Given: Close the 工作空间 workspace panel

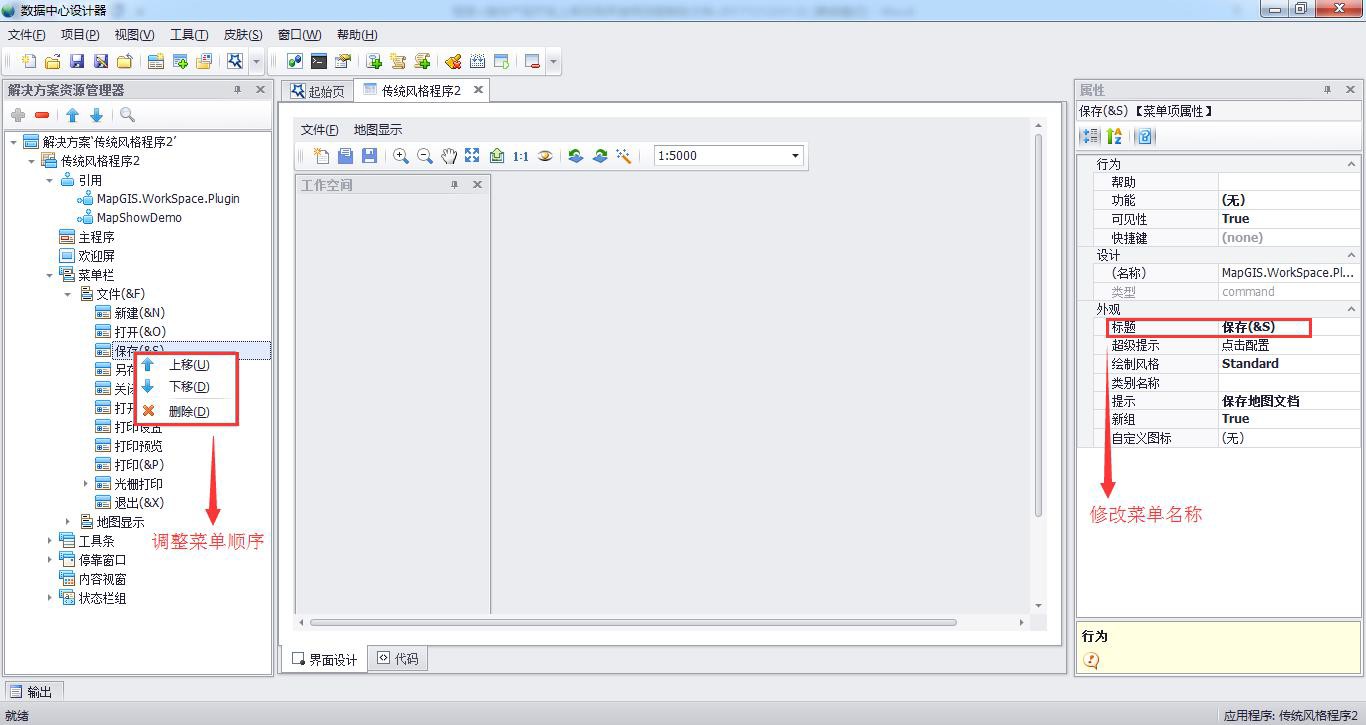Looking at the screenshot, I should pyautogui.click(x=477, y=185).
